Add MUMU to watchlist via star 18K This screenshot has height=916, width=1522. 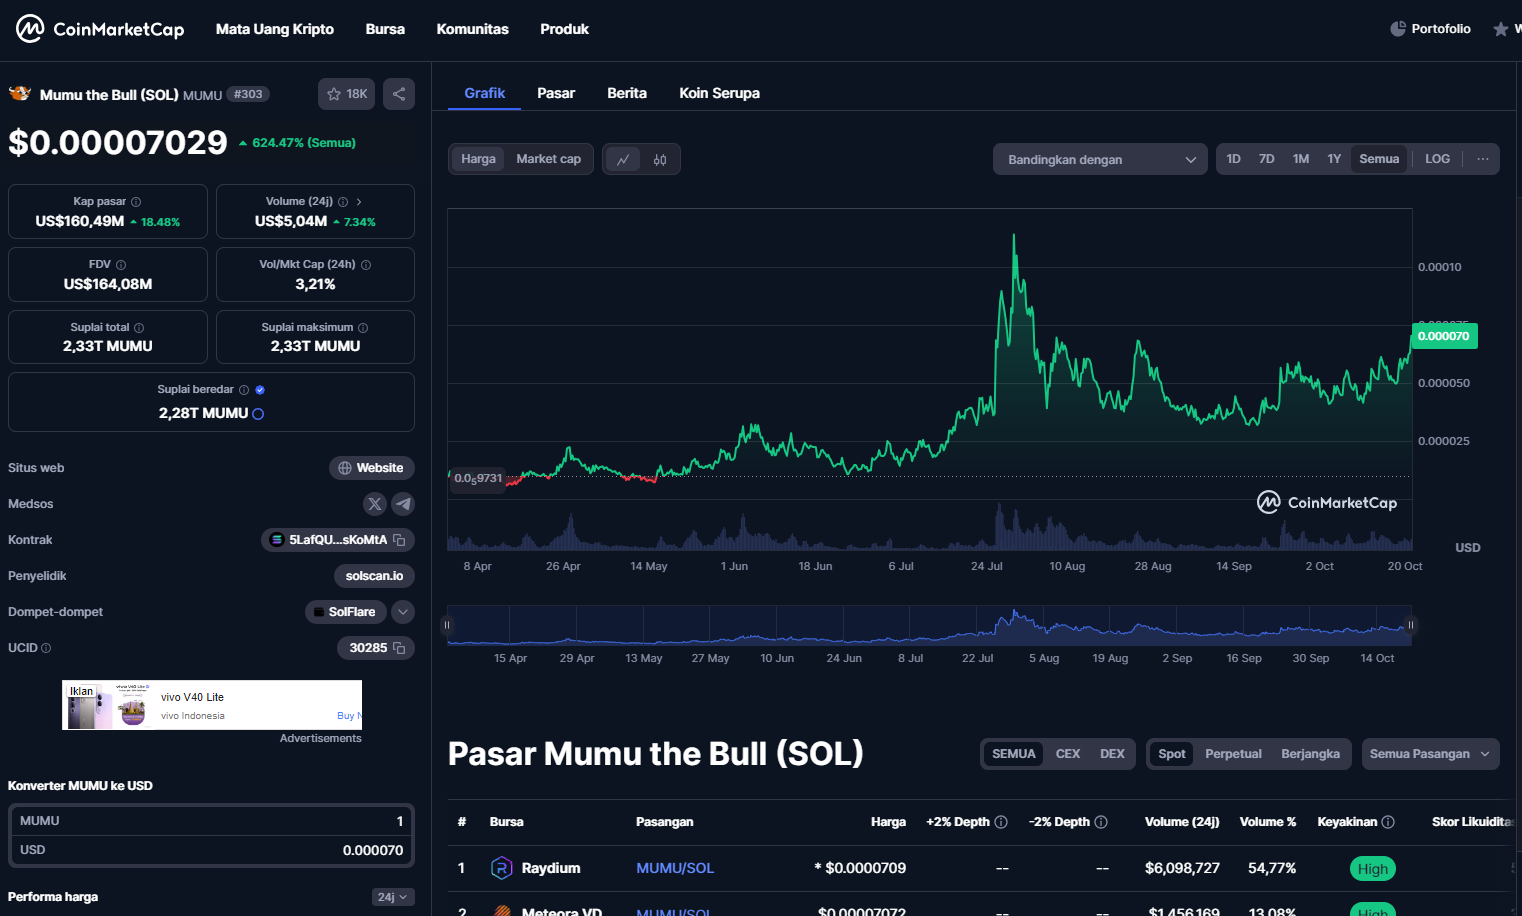(347, 94)
